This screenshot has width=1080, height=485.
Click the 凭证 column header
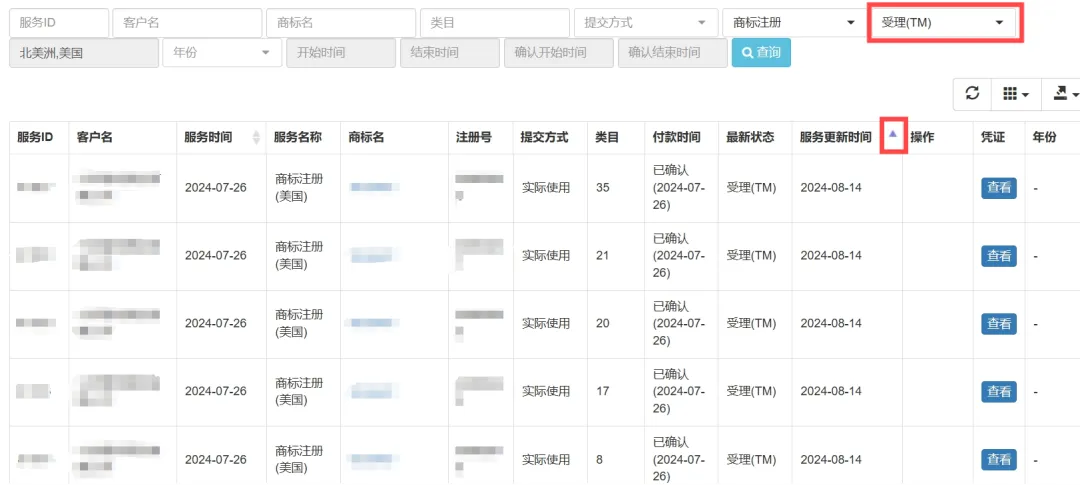993,137
